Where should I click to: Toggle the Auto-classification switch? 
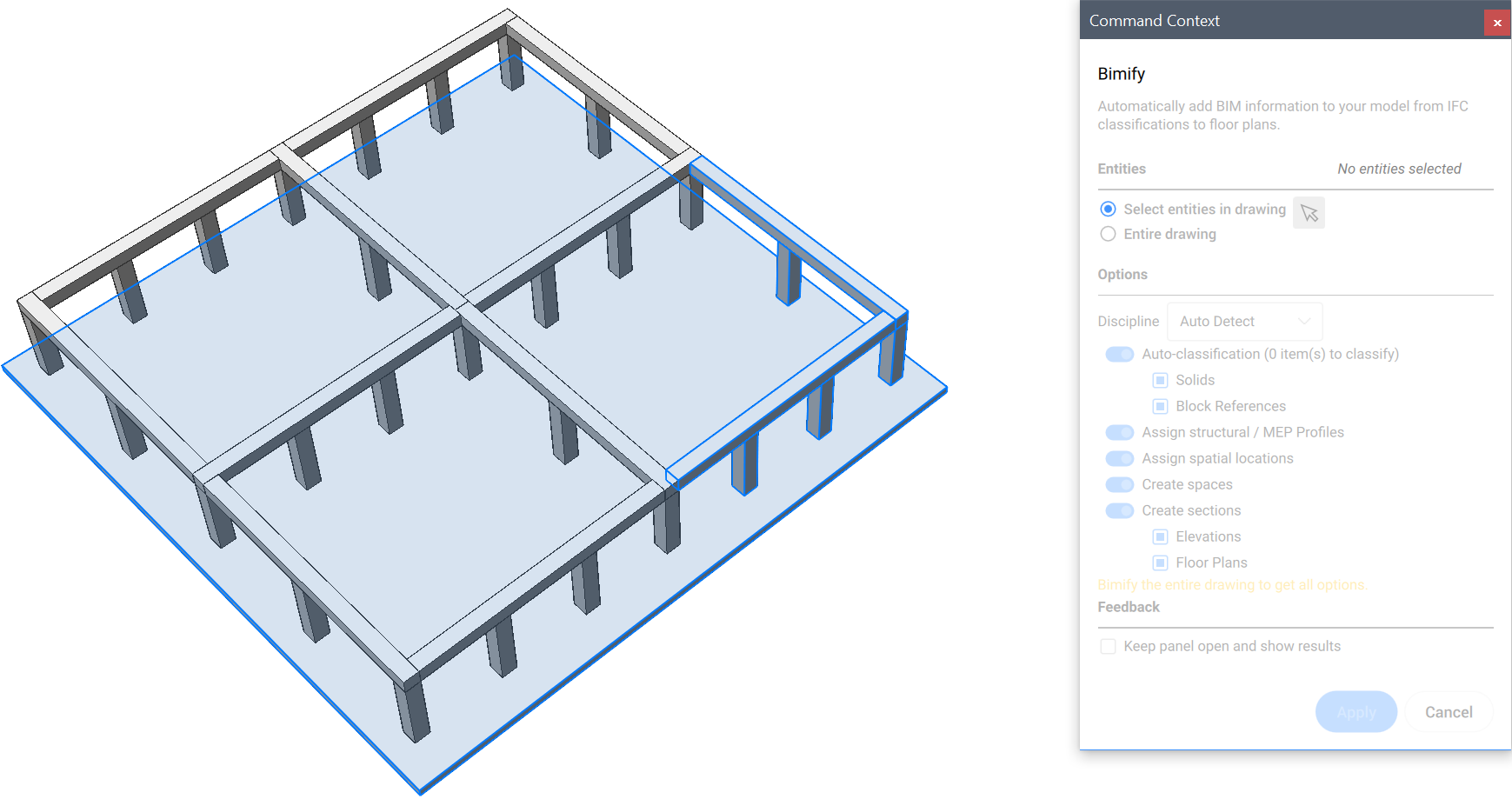click(x=1119, y=354)
